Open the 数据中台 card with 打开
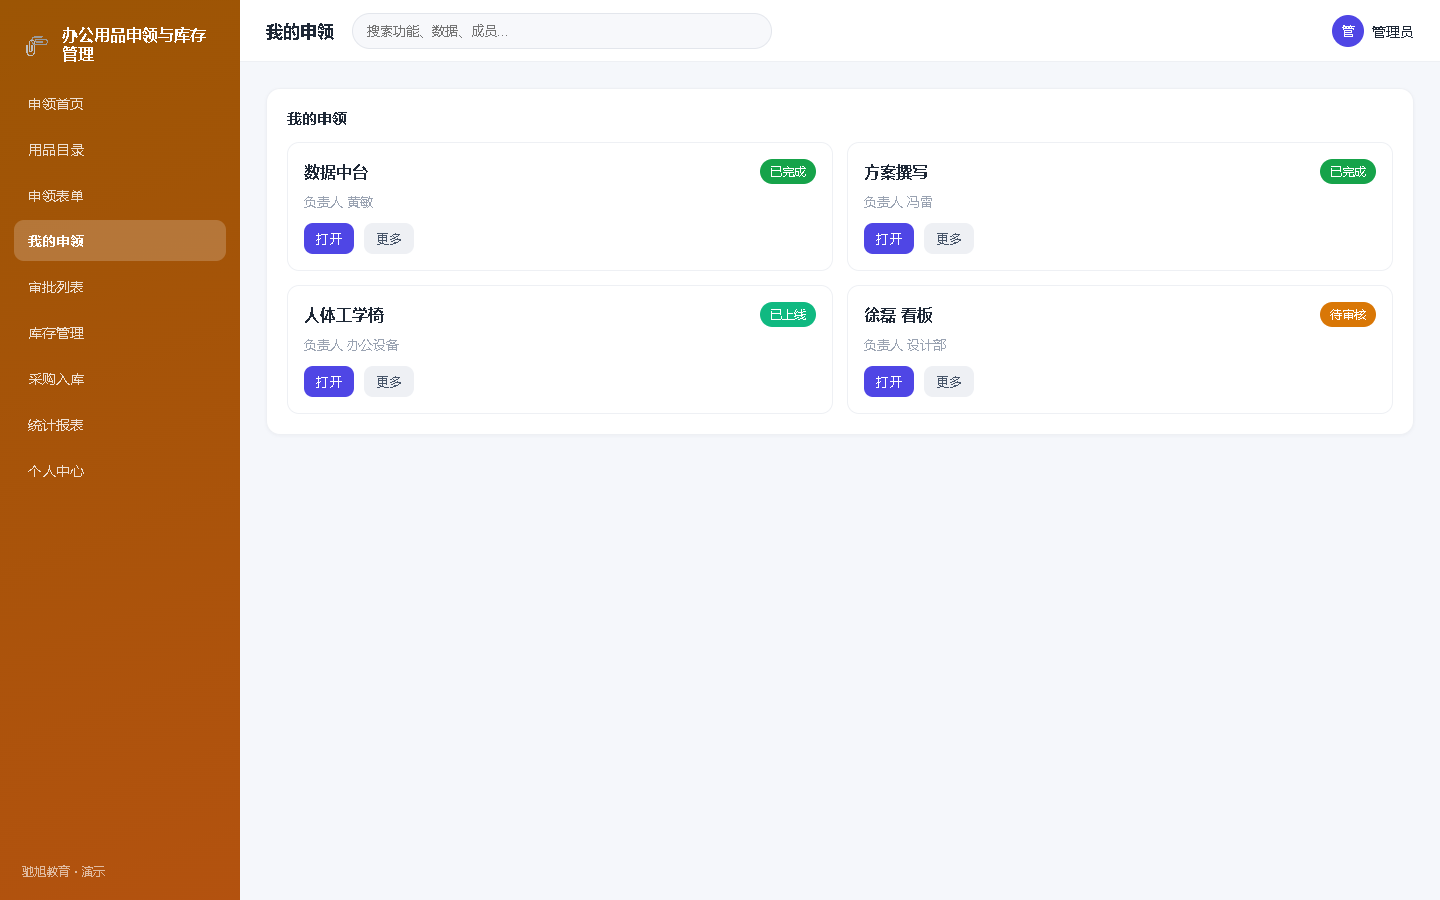The width and height of the screenshot is (1440, 900). point(329,239)
